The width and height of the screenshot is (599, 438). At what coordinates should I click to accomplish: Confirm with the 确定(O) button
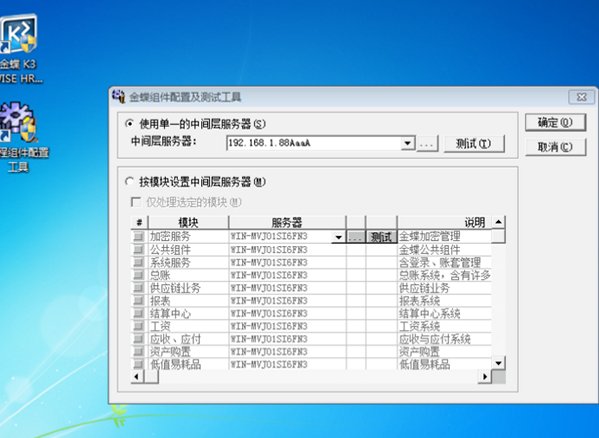tap(555, 123)
